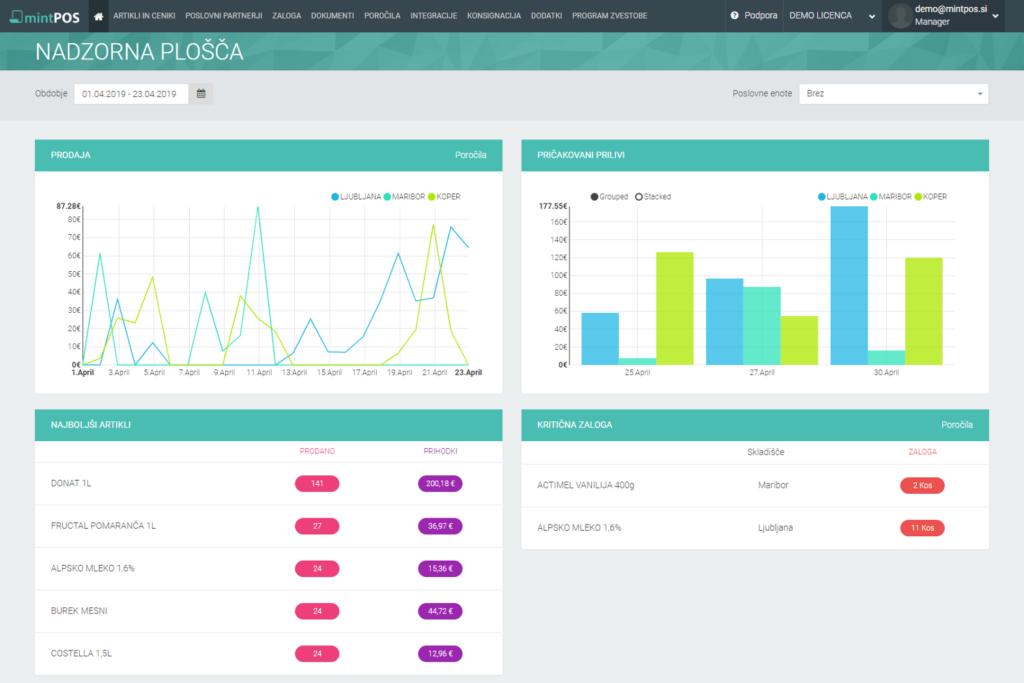Open Poročila link in Kritična zaloga panel

[956, 425]
